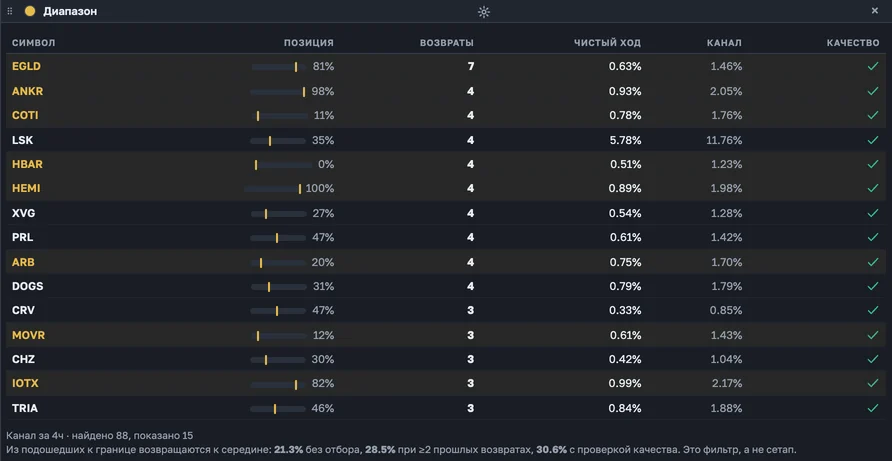Open the ANKR symbol row
Viewport: 892px width, 461px height.
(x=446, y=91)
